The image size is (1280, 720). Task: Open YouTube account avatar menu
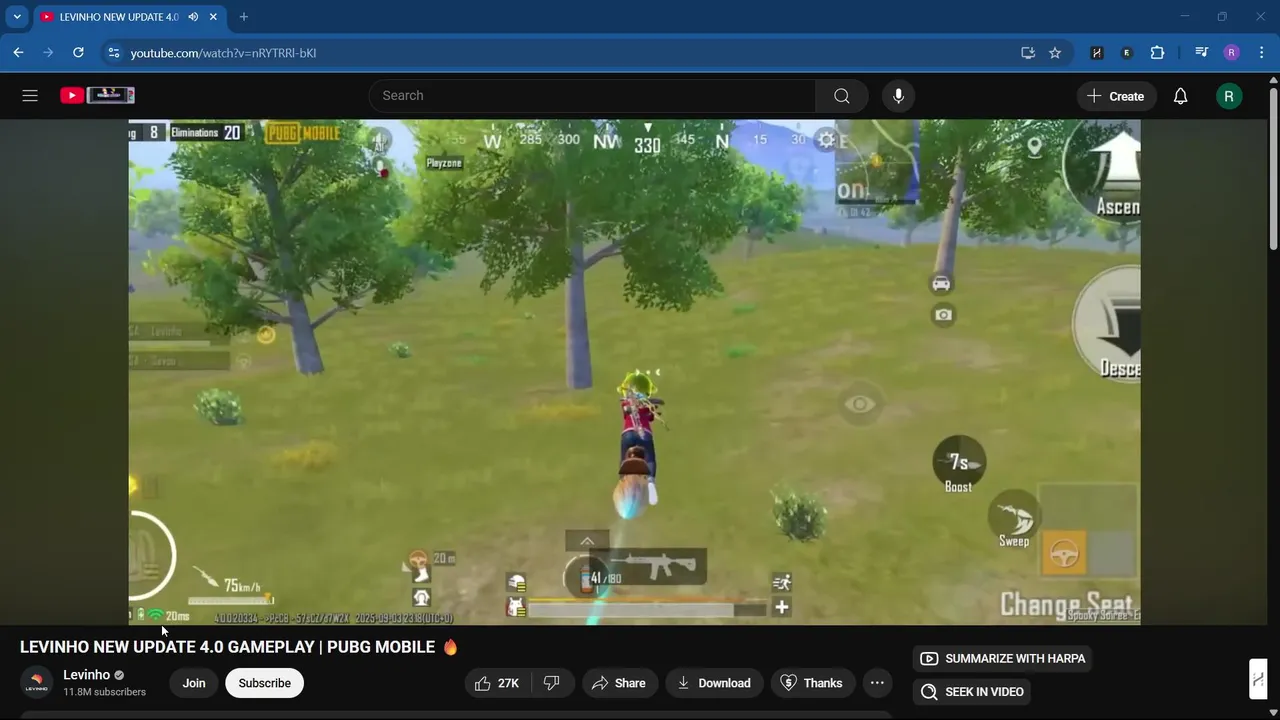coord(1229,96)
